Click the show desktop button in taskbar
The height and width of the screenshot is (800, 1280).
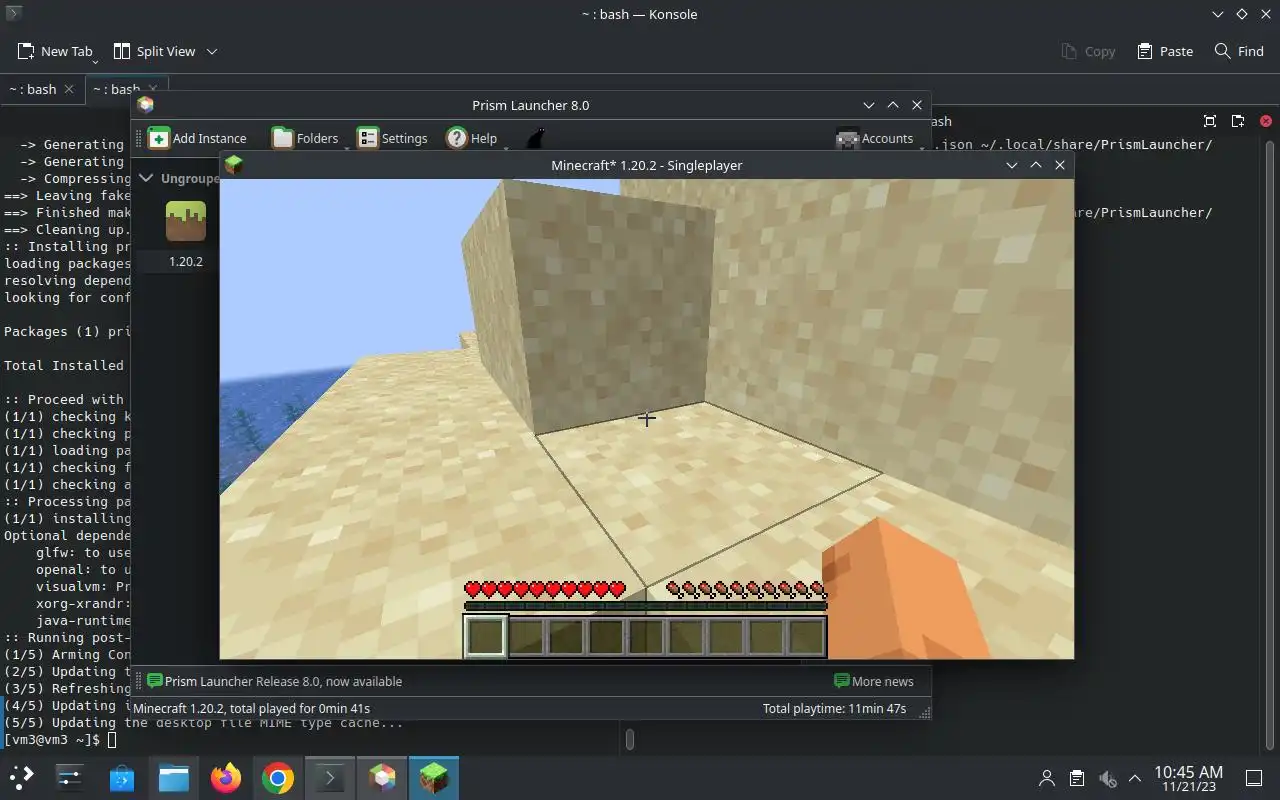click(1253, 778)
